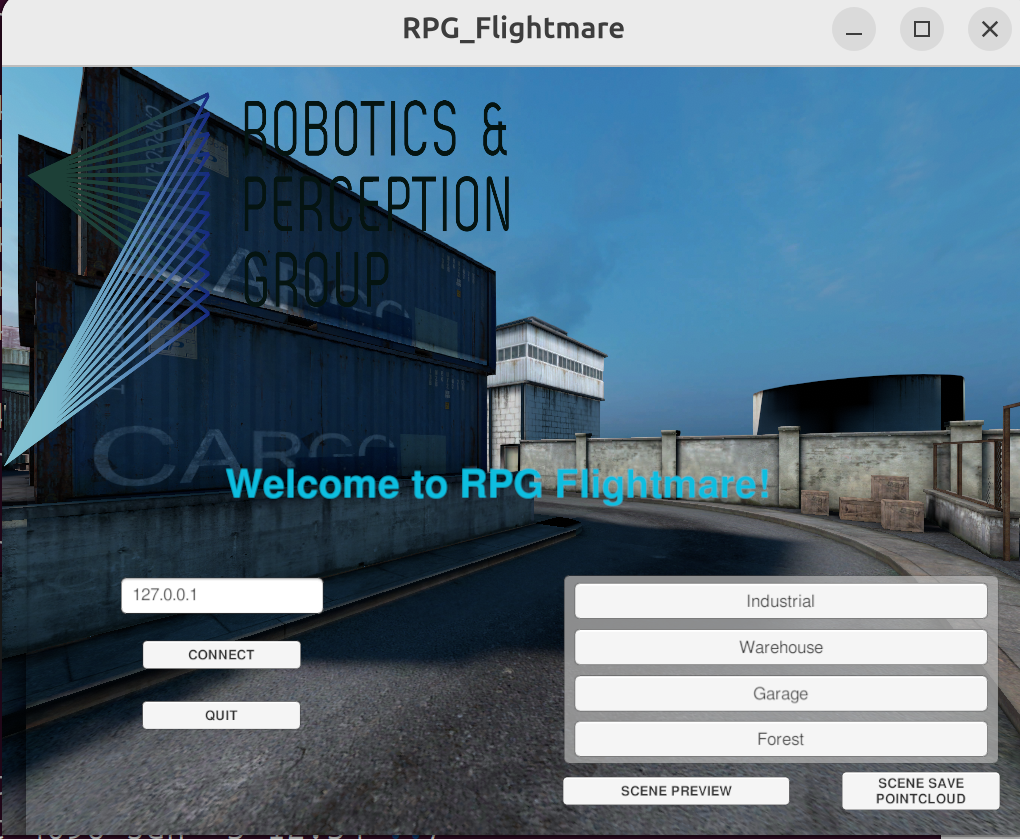This screenshot has height=839, width=1020.
Task: Choose the Warehouse scene
Action: tap(781, 647)
